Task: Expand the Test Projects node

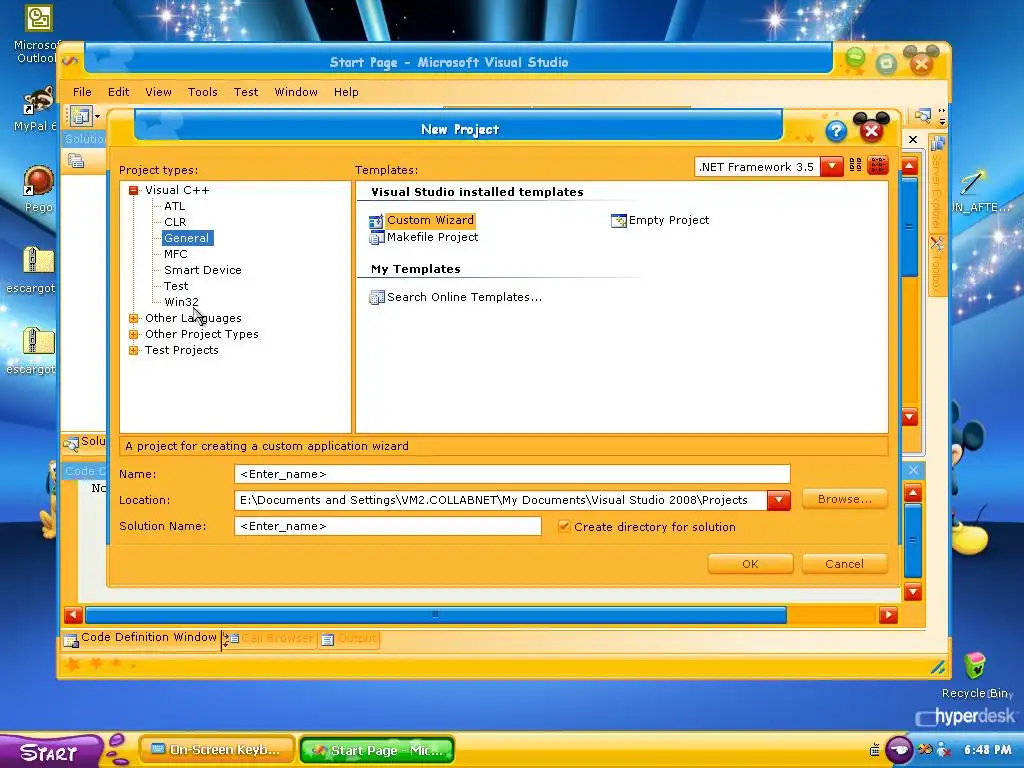Action: point(133,350)
